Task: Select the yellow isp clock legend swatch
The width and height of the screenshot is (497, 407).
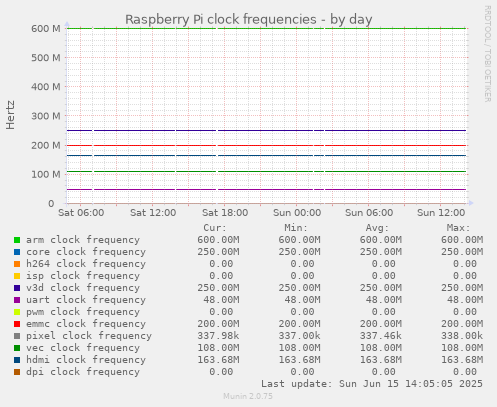Action: [17, 276]
